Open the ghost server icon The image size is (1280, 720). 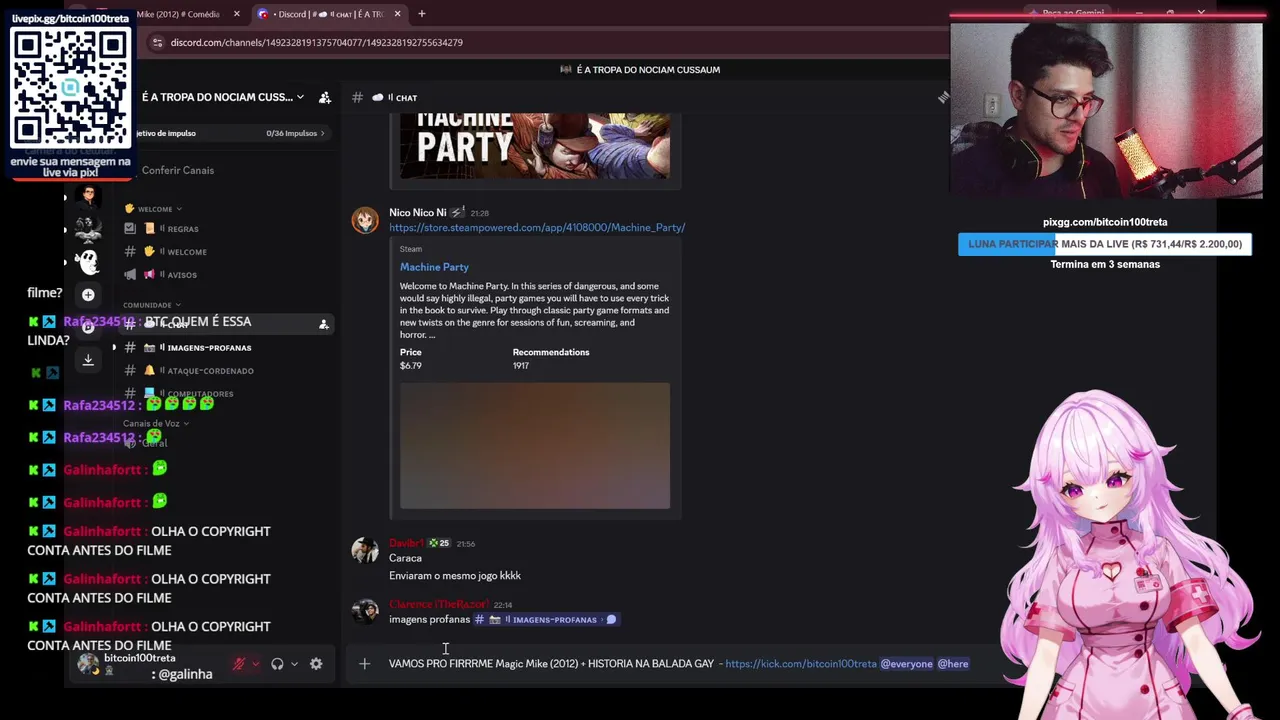[x=88, y=262]
